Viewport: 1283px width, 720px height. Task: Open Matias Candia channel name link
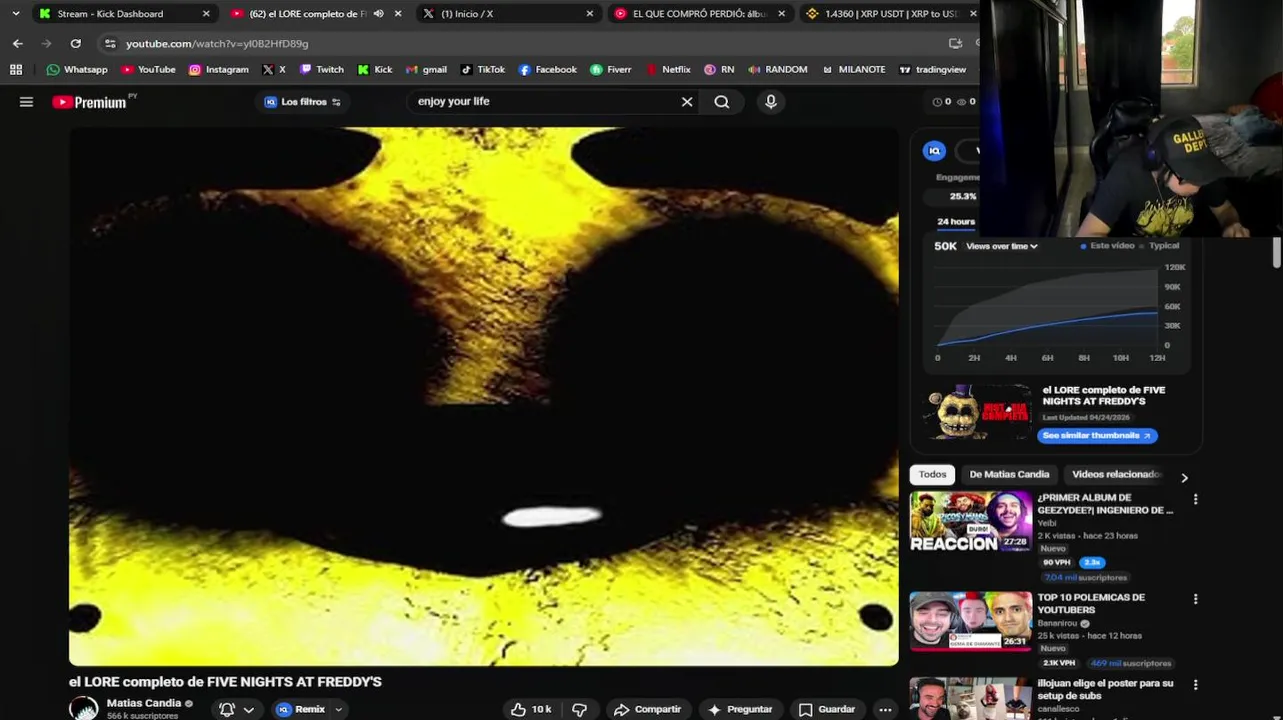(144, 703)
